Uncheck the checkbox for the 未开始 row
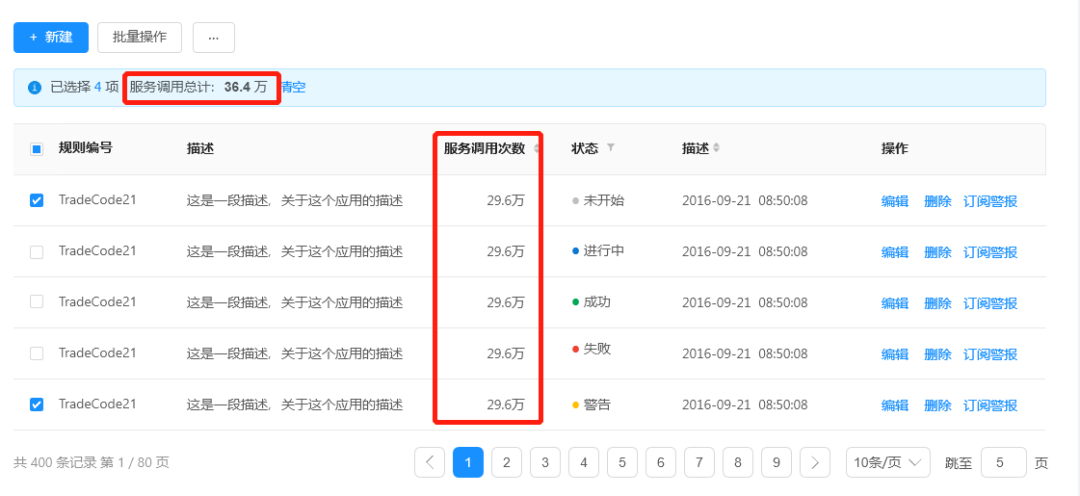The height and width of the screenshot is (496, 1080). (37, 200)
